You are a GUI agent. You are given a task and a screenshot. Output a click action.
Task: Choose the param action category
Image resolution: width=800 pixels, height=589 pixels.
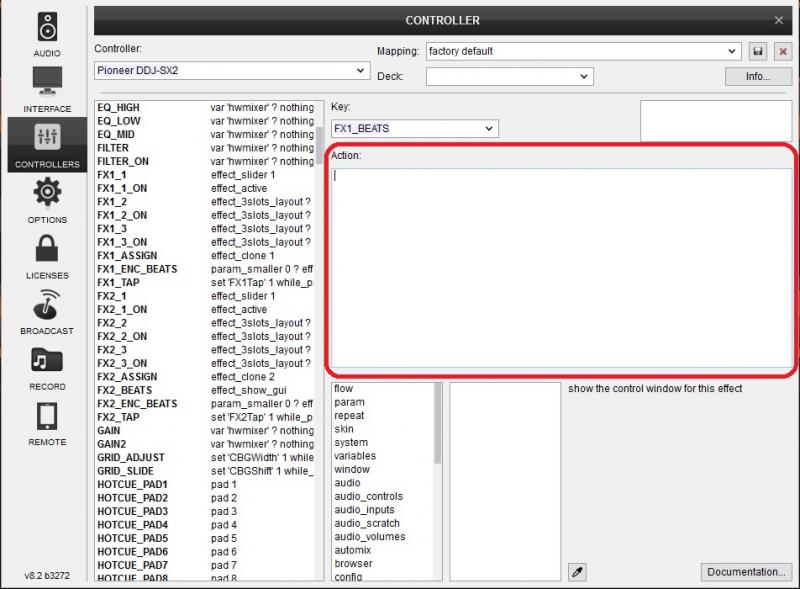(383, 402)
